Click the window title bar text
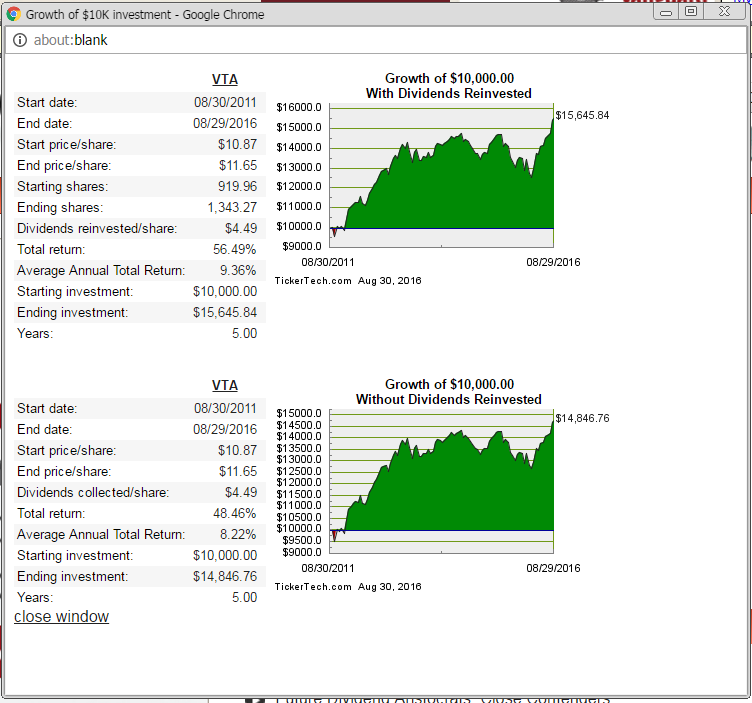This screenshot has height=703, width=752. coord(145,14)
